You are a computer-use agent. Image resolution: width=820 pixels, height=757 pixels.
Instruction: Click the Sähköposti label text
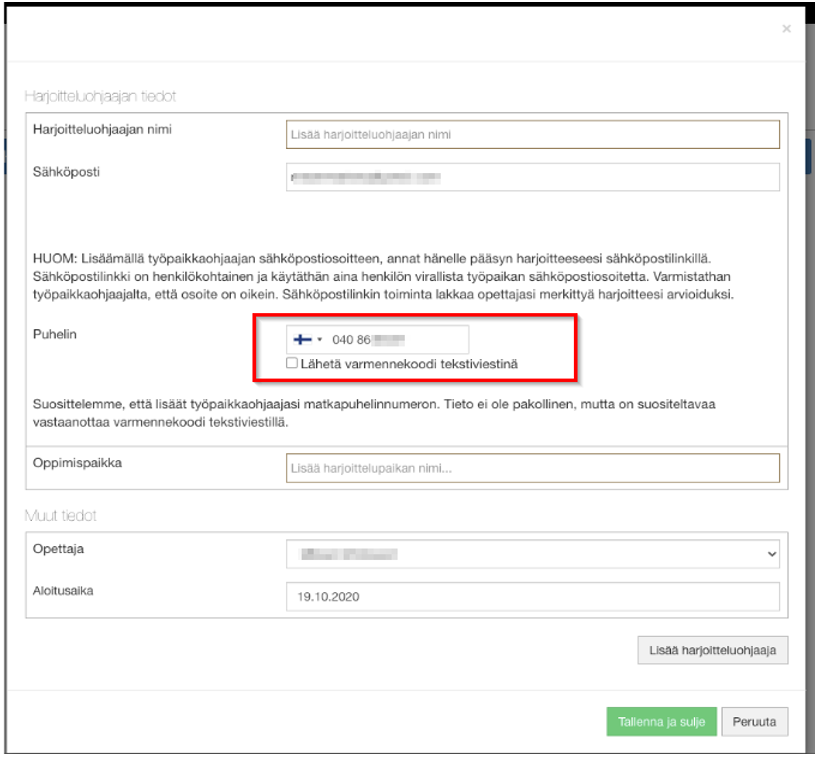(x=67, y=171)
